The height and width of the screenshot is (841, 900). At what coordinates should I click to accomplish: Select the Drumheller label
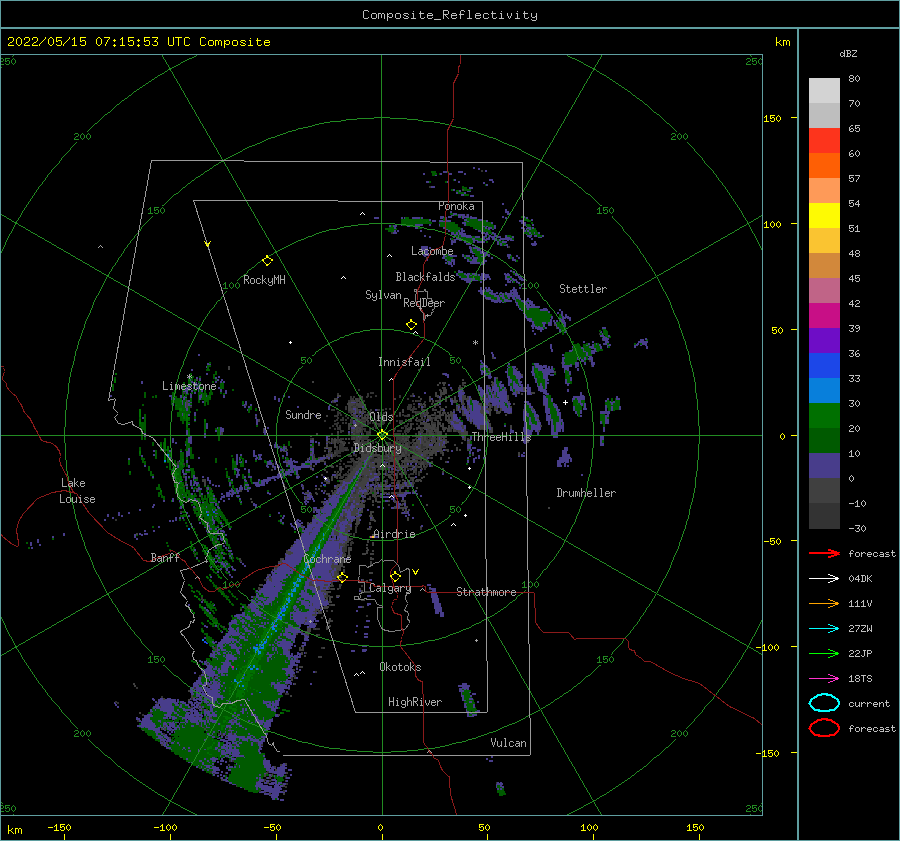586,493
